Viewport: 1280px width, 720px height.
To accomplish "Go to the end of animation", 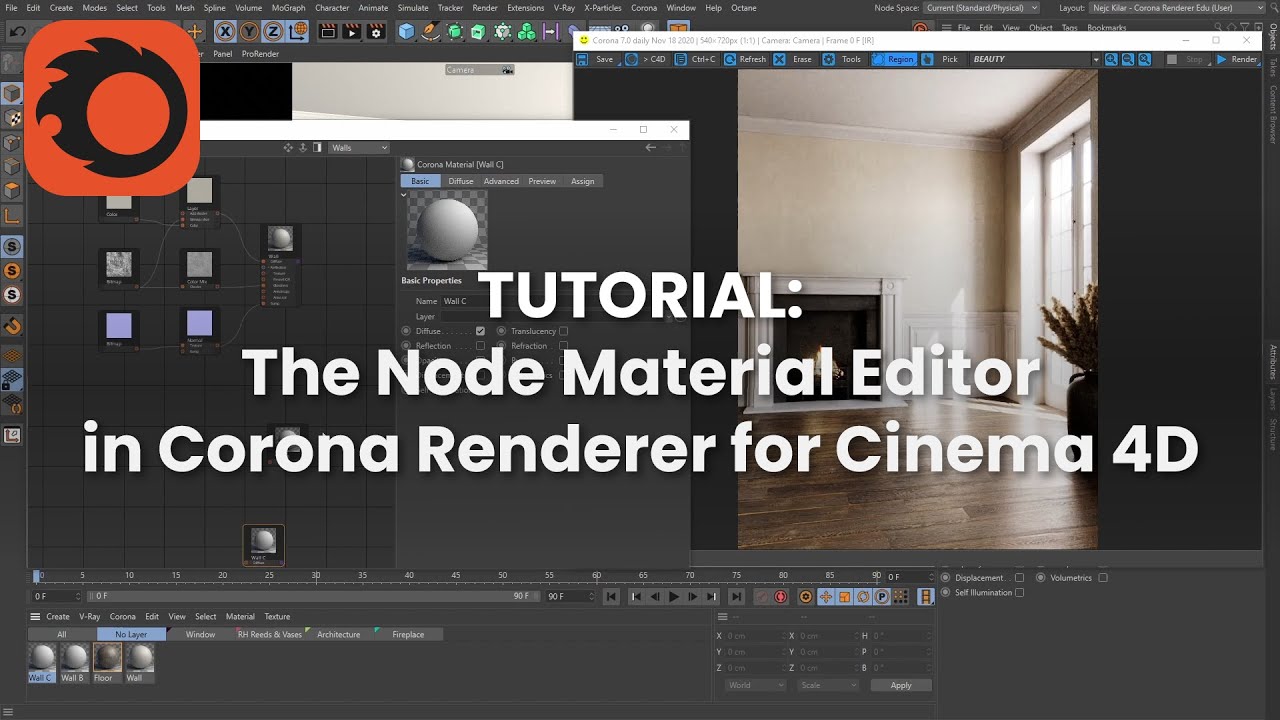I will pyautogui.click(x=736, y=597).
